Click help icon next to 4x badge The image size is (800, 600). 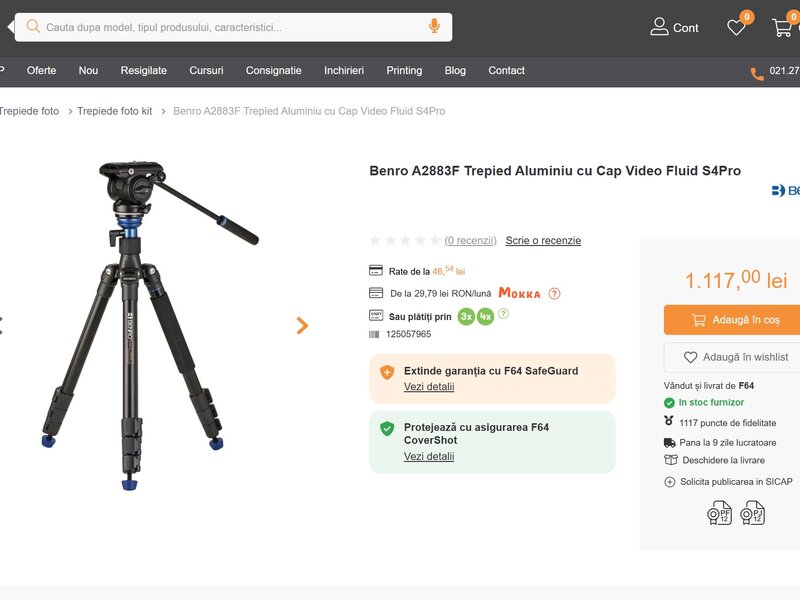[x=503, y=314]
